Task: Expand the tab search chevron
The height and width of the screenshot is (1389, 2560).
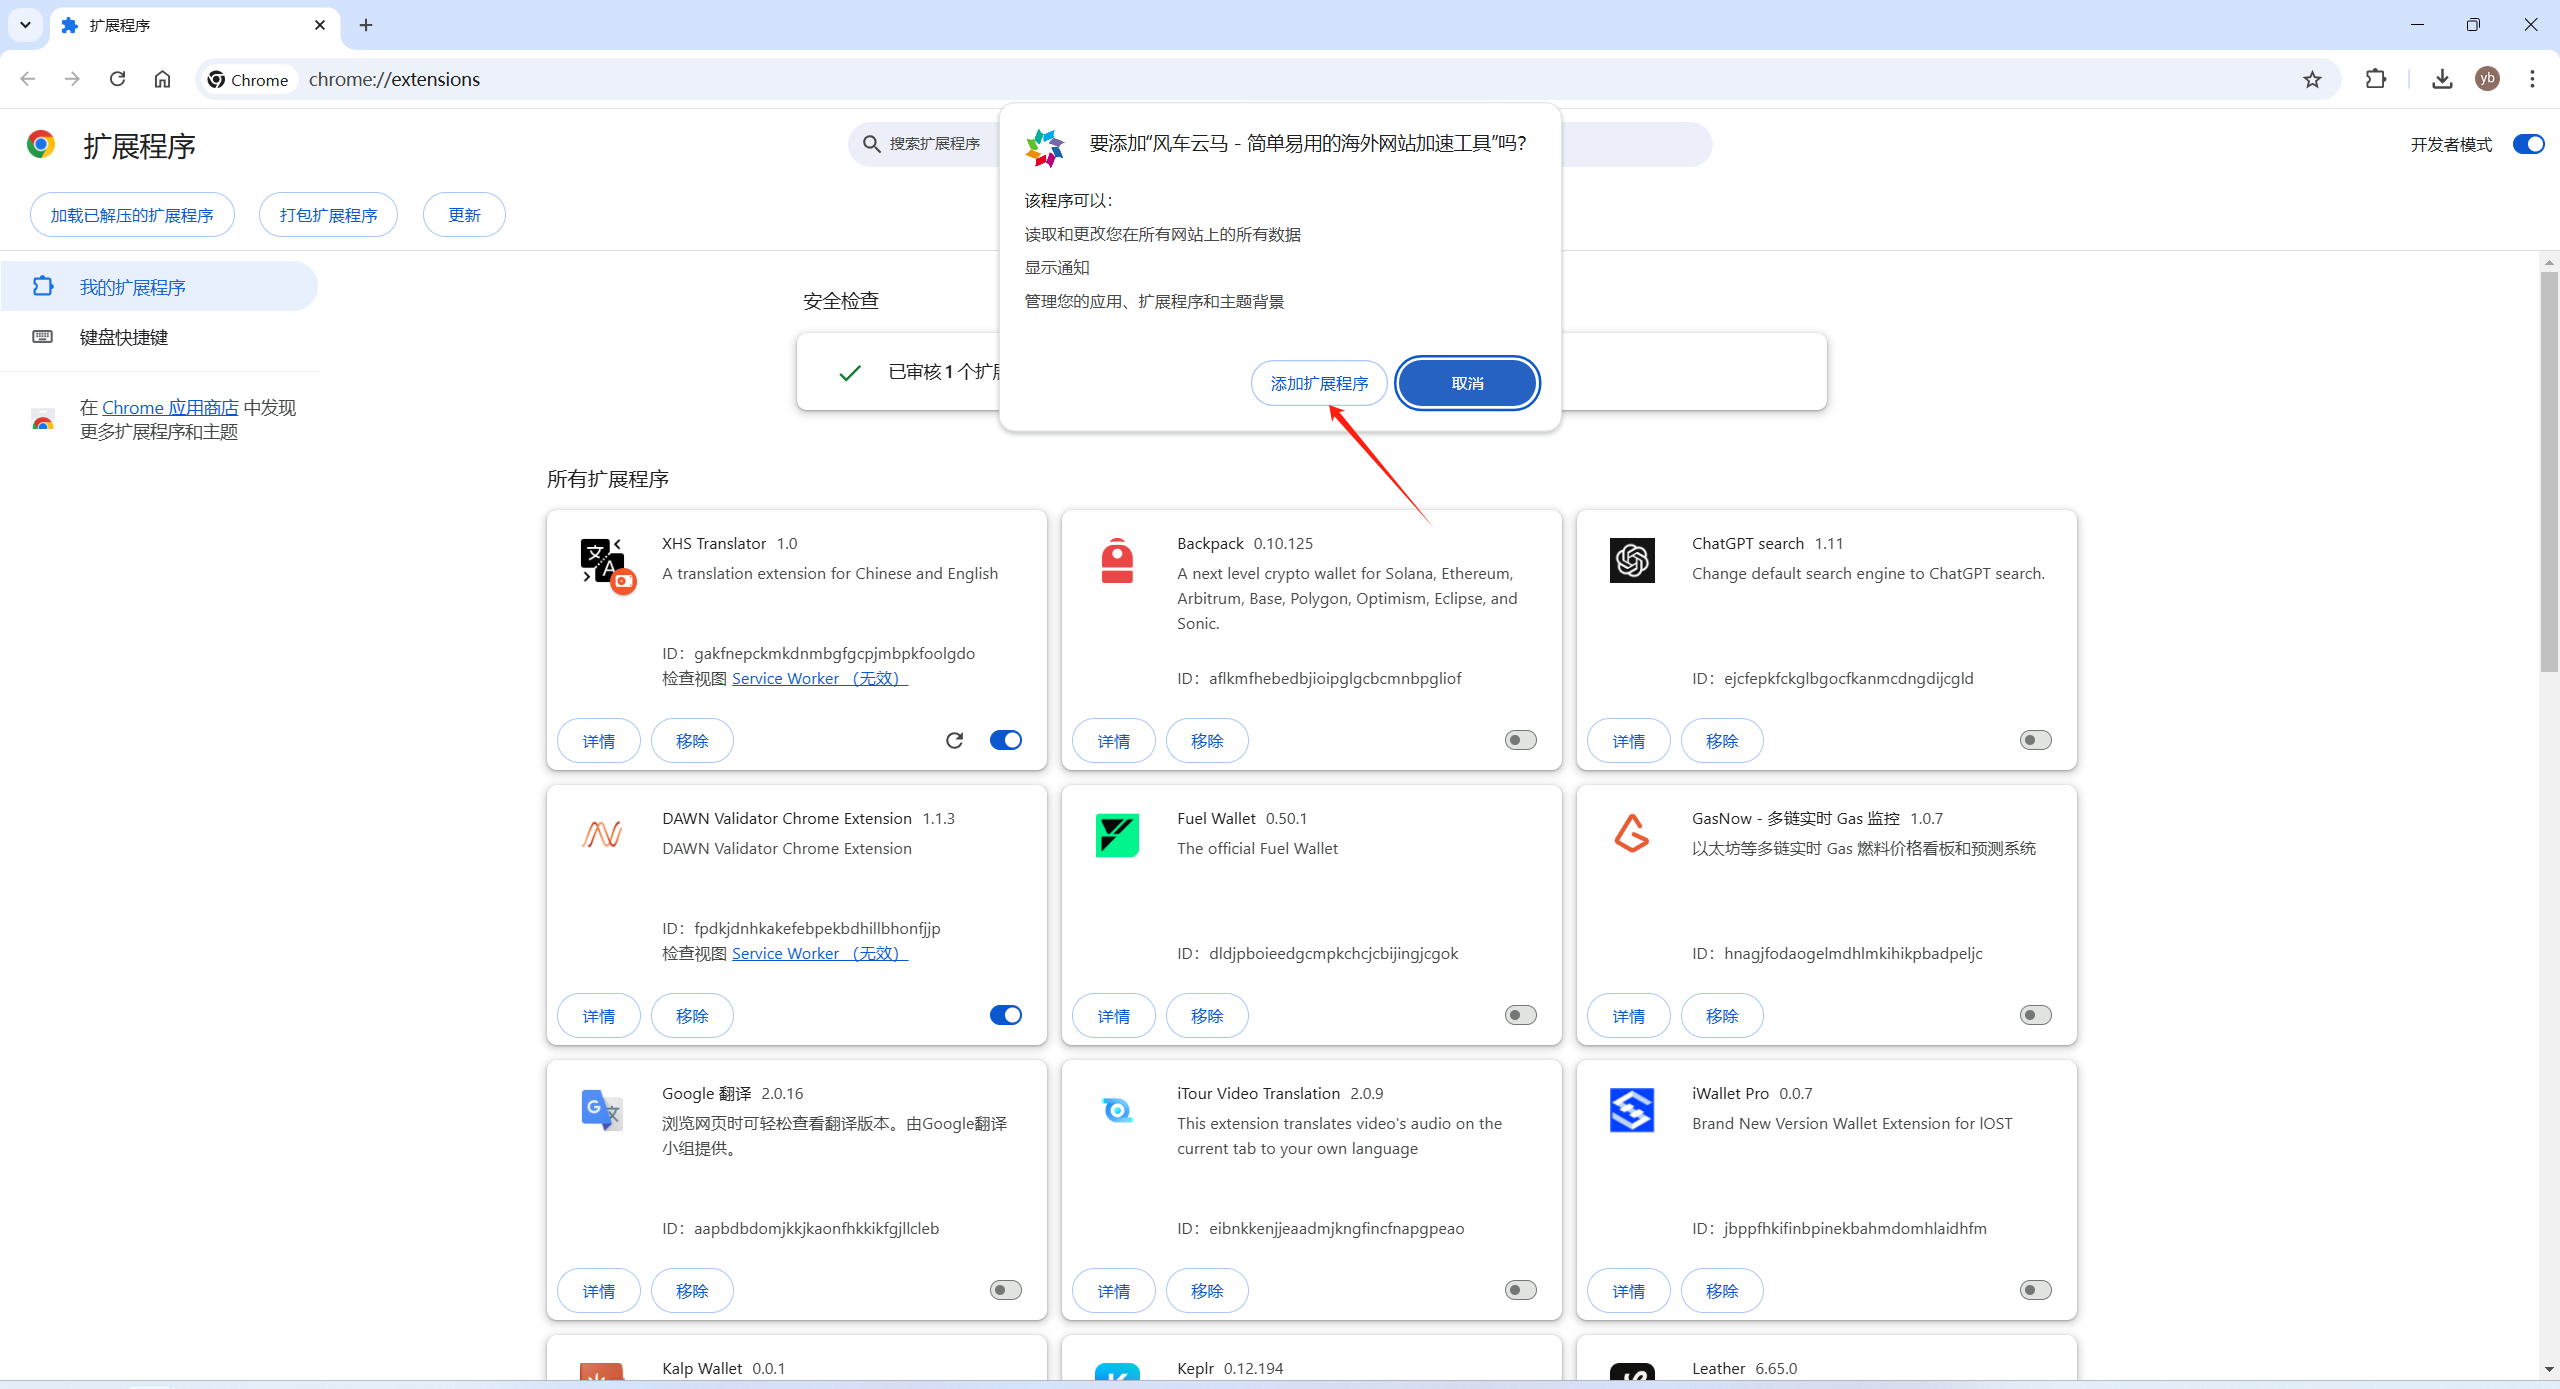Action: click(x=25, y=25)
